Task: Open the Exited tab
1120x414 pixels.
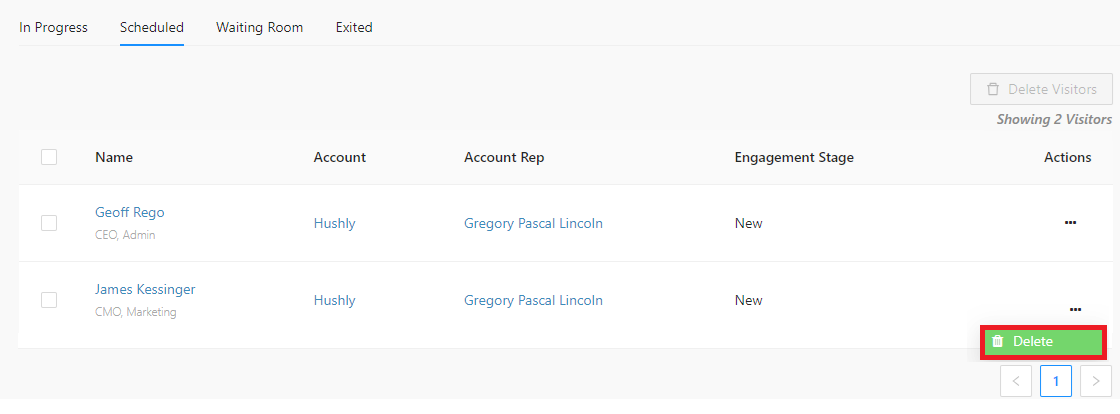Action: (x=354, y=28)
